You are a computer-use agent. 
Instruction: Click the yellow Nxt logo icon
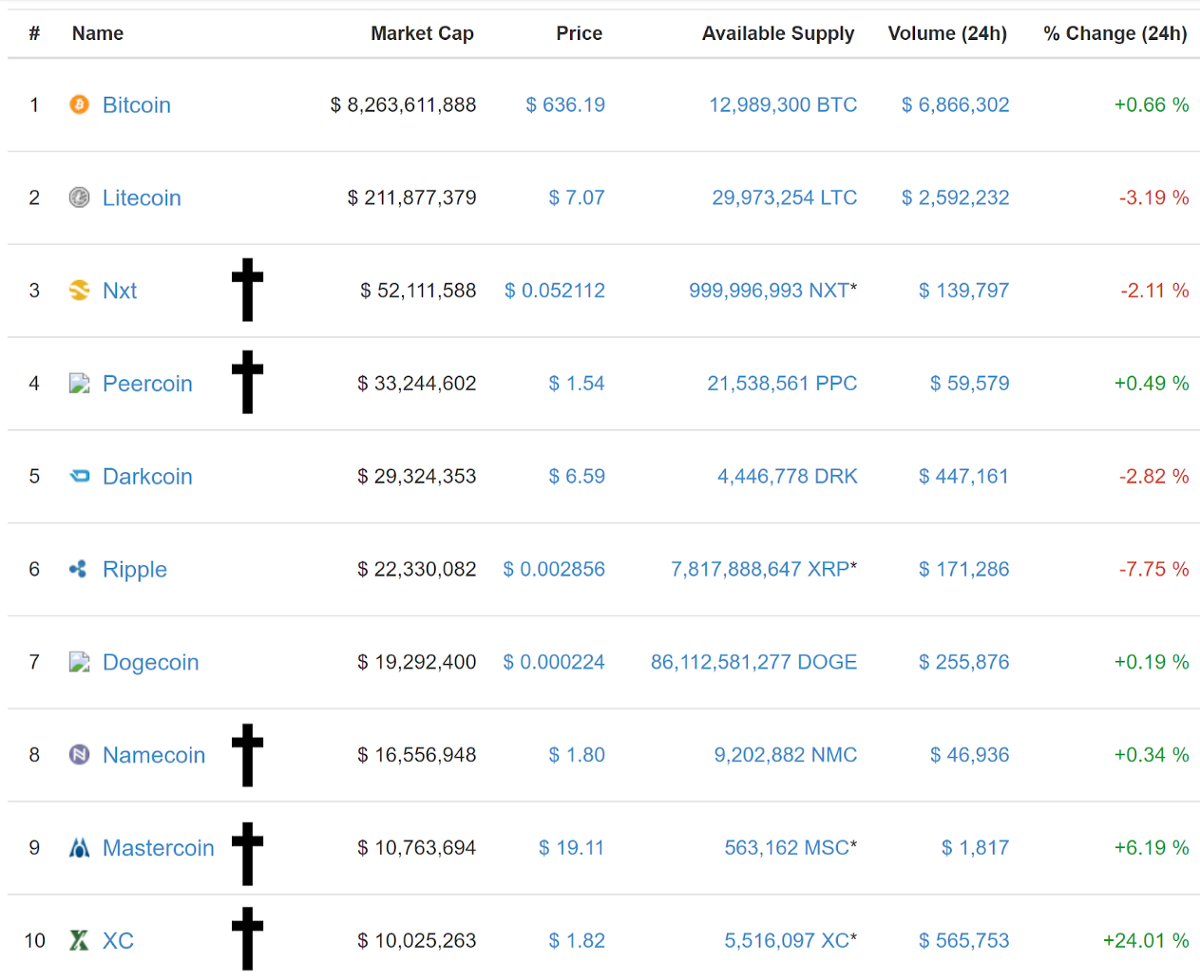tap(79, 291)
